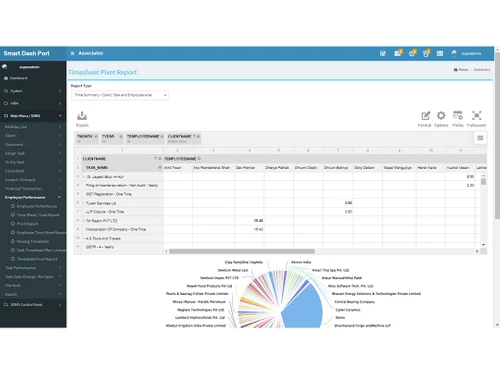
Task: Open Timesheet Pivot Report sidebar item
Action: click(37, 259)
